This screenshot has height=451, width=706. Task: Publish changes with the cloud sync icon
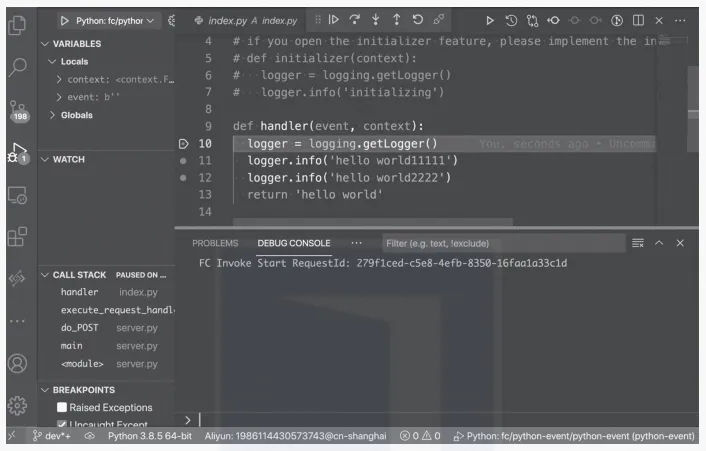pyautogui.click(x=90, y=436)
